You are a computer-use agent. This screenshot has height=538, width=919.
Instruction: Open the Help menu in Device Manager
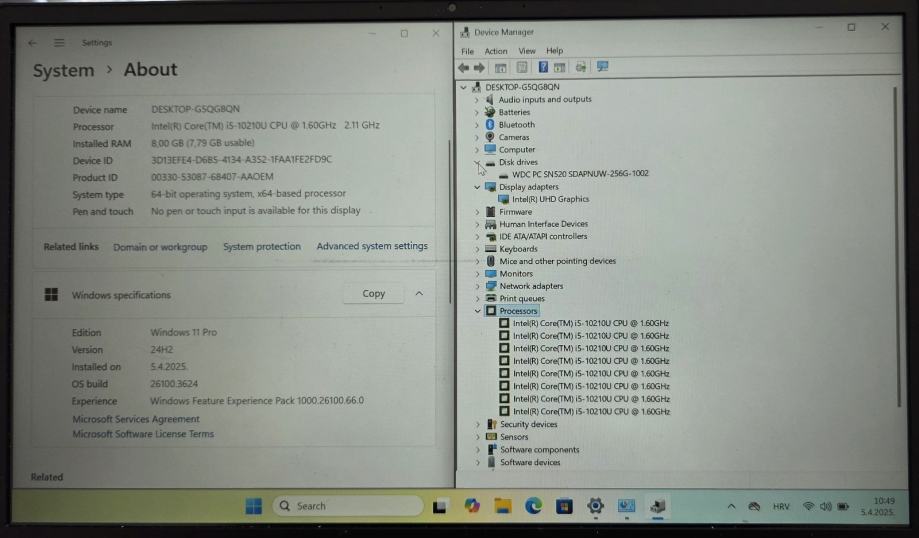pyautogui.click(x=554, y=50)
